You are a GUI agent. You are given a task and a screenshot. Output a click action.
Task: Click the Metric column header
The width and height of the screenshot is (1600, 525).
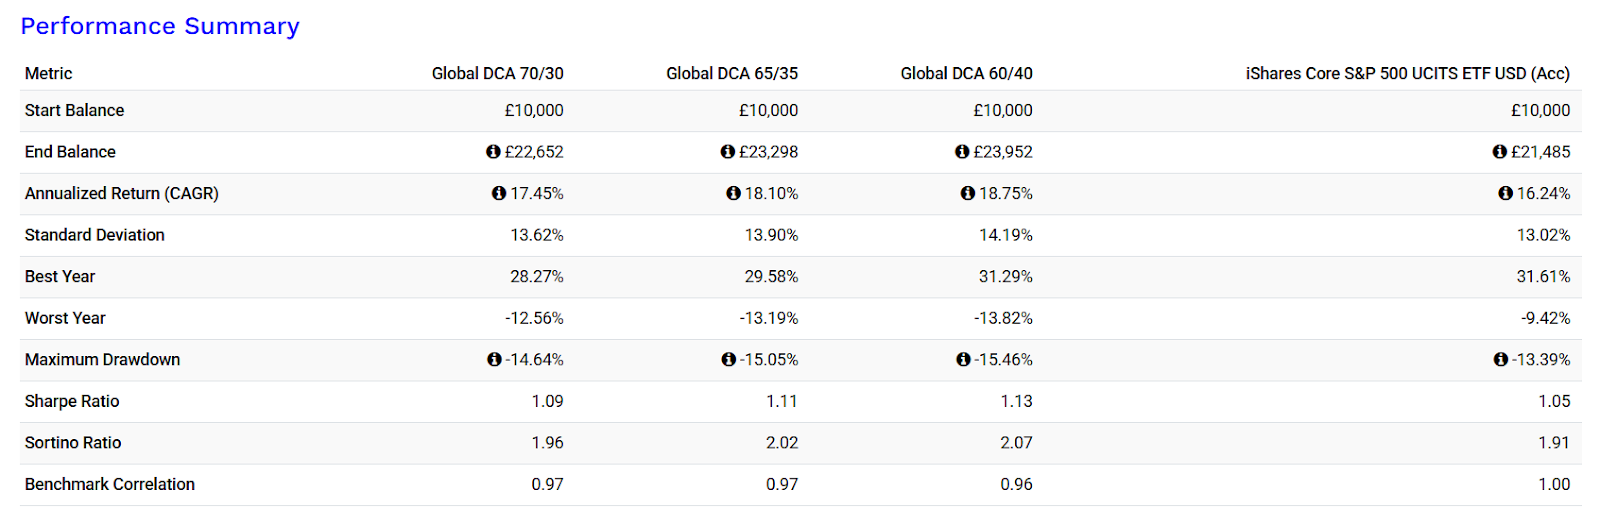49,73
